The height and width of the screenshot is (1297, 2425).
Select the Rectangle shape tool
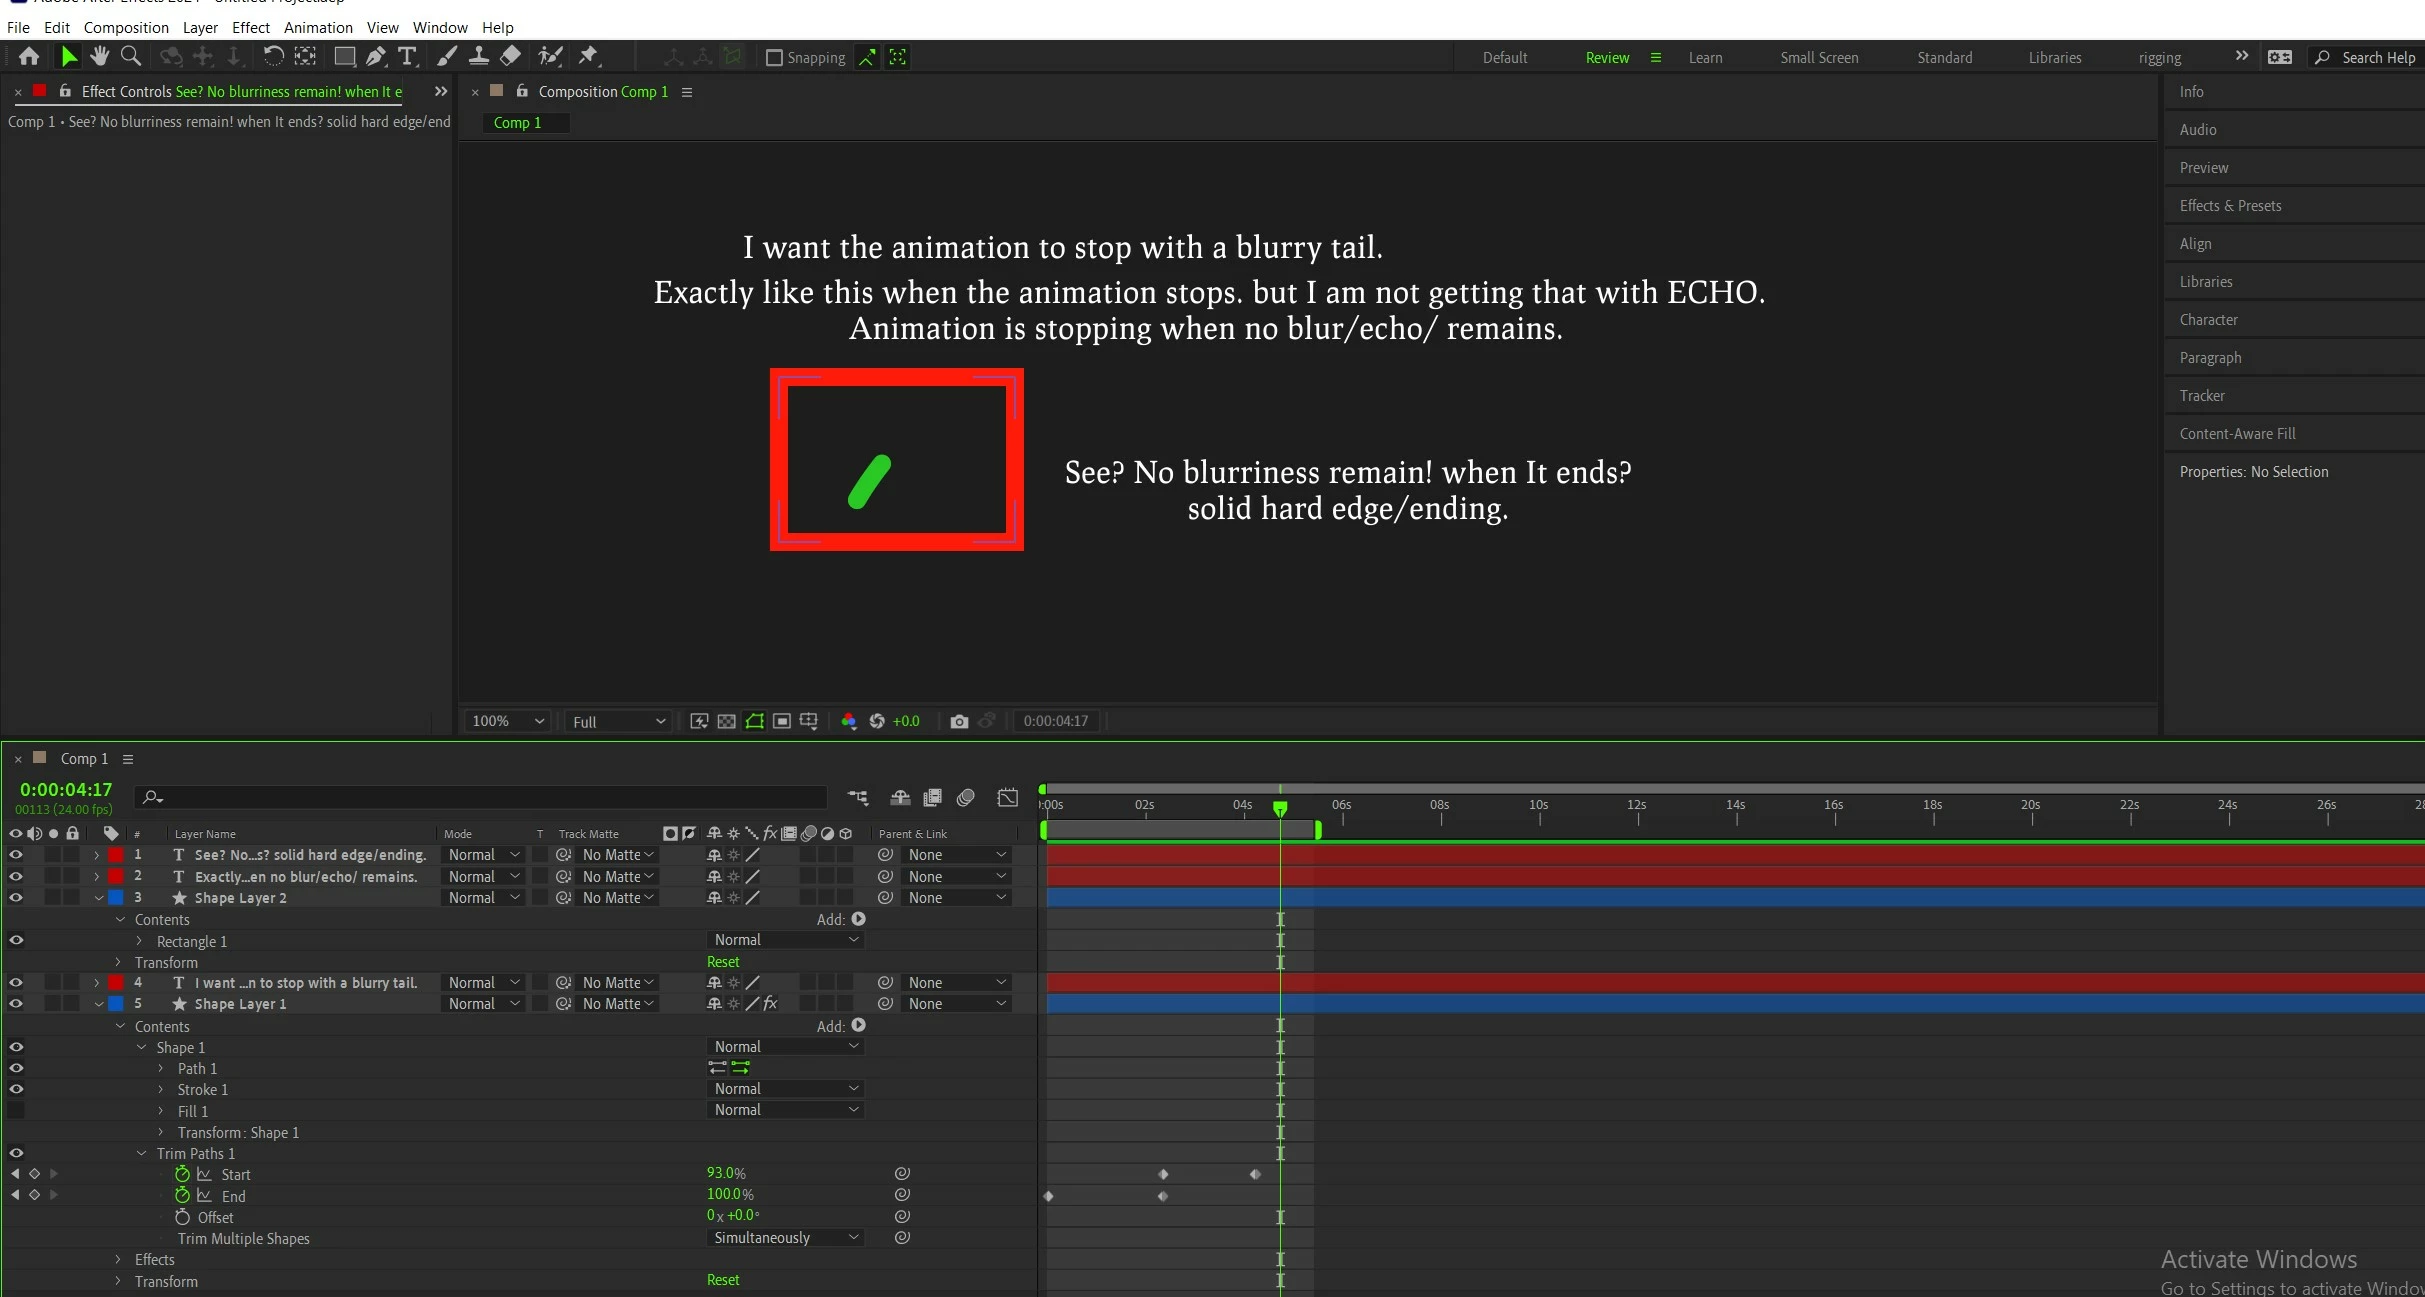click(344, 57)
